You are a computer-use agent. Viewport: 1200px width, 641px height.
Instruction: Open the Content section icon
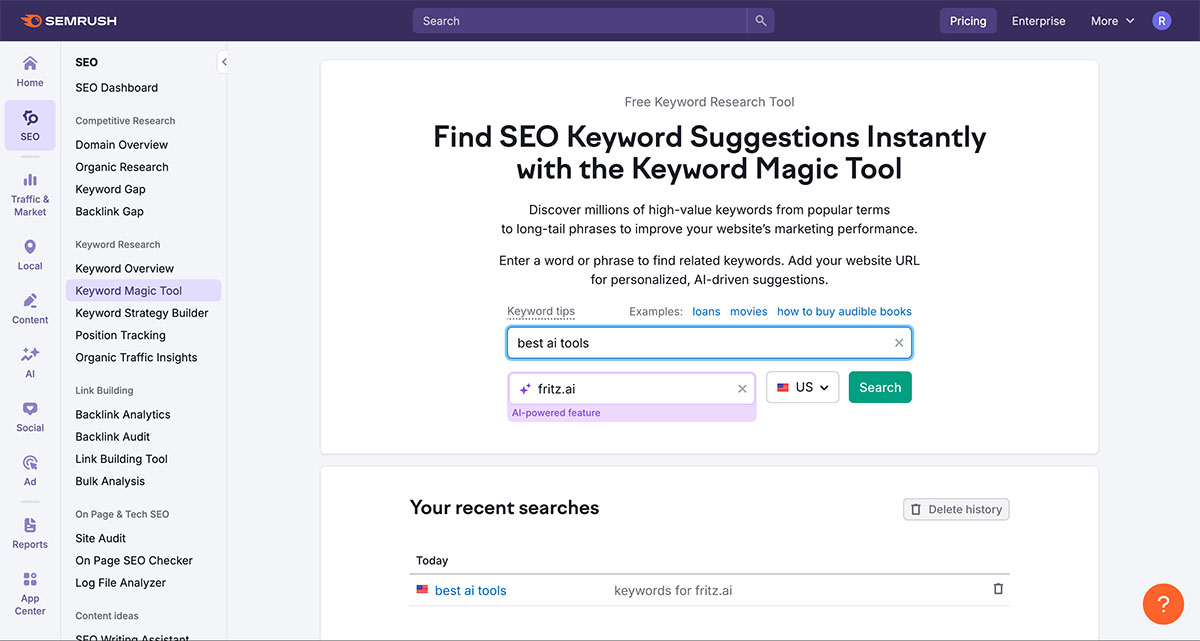click(x=29, y=306)
